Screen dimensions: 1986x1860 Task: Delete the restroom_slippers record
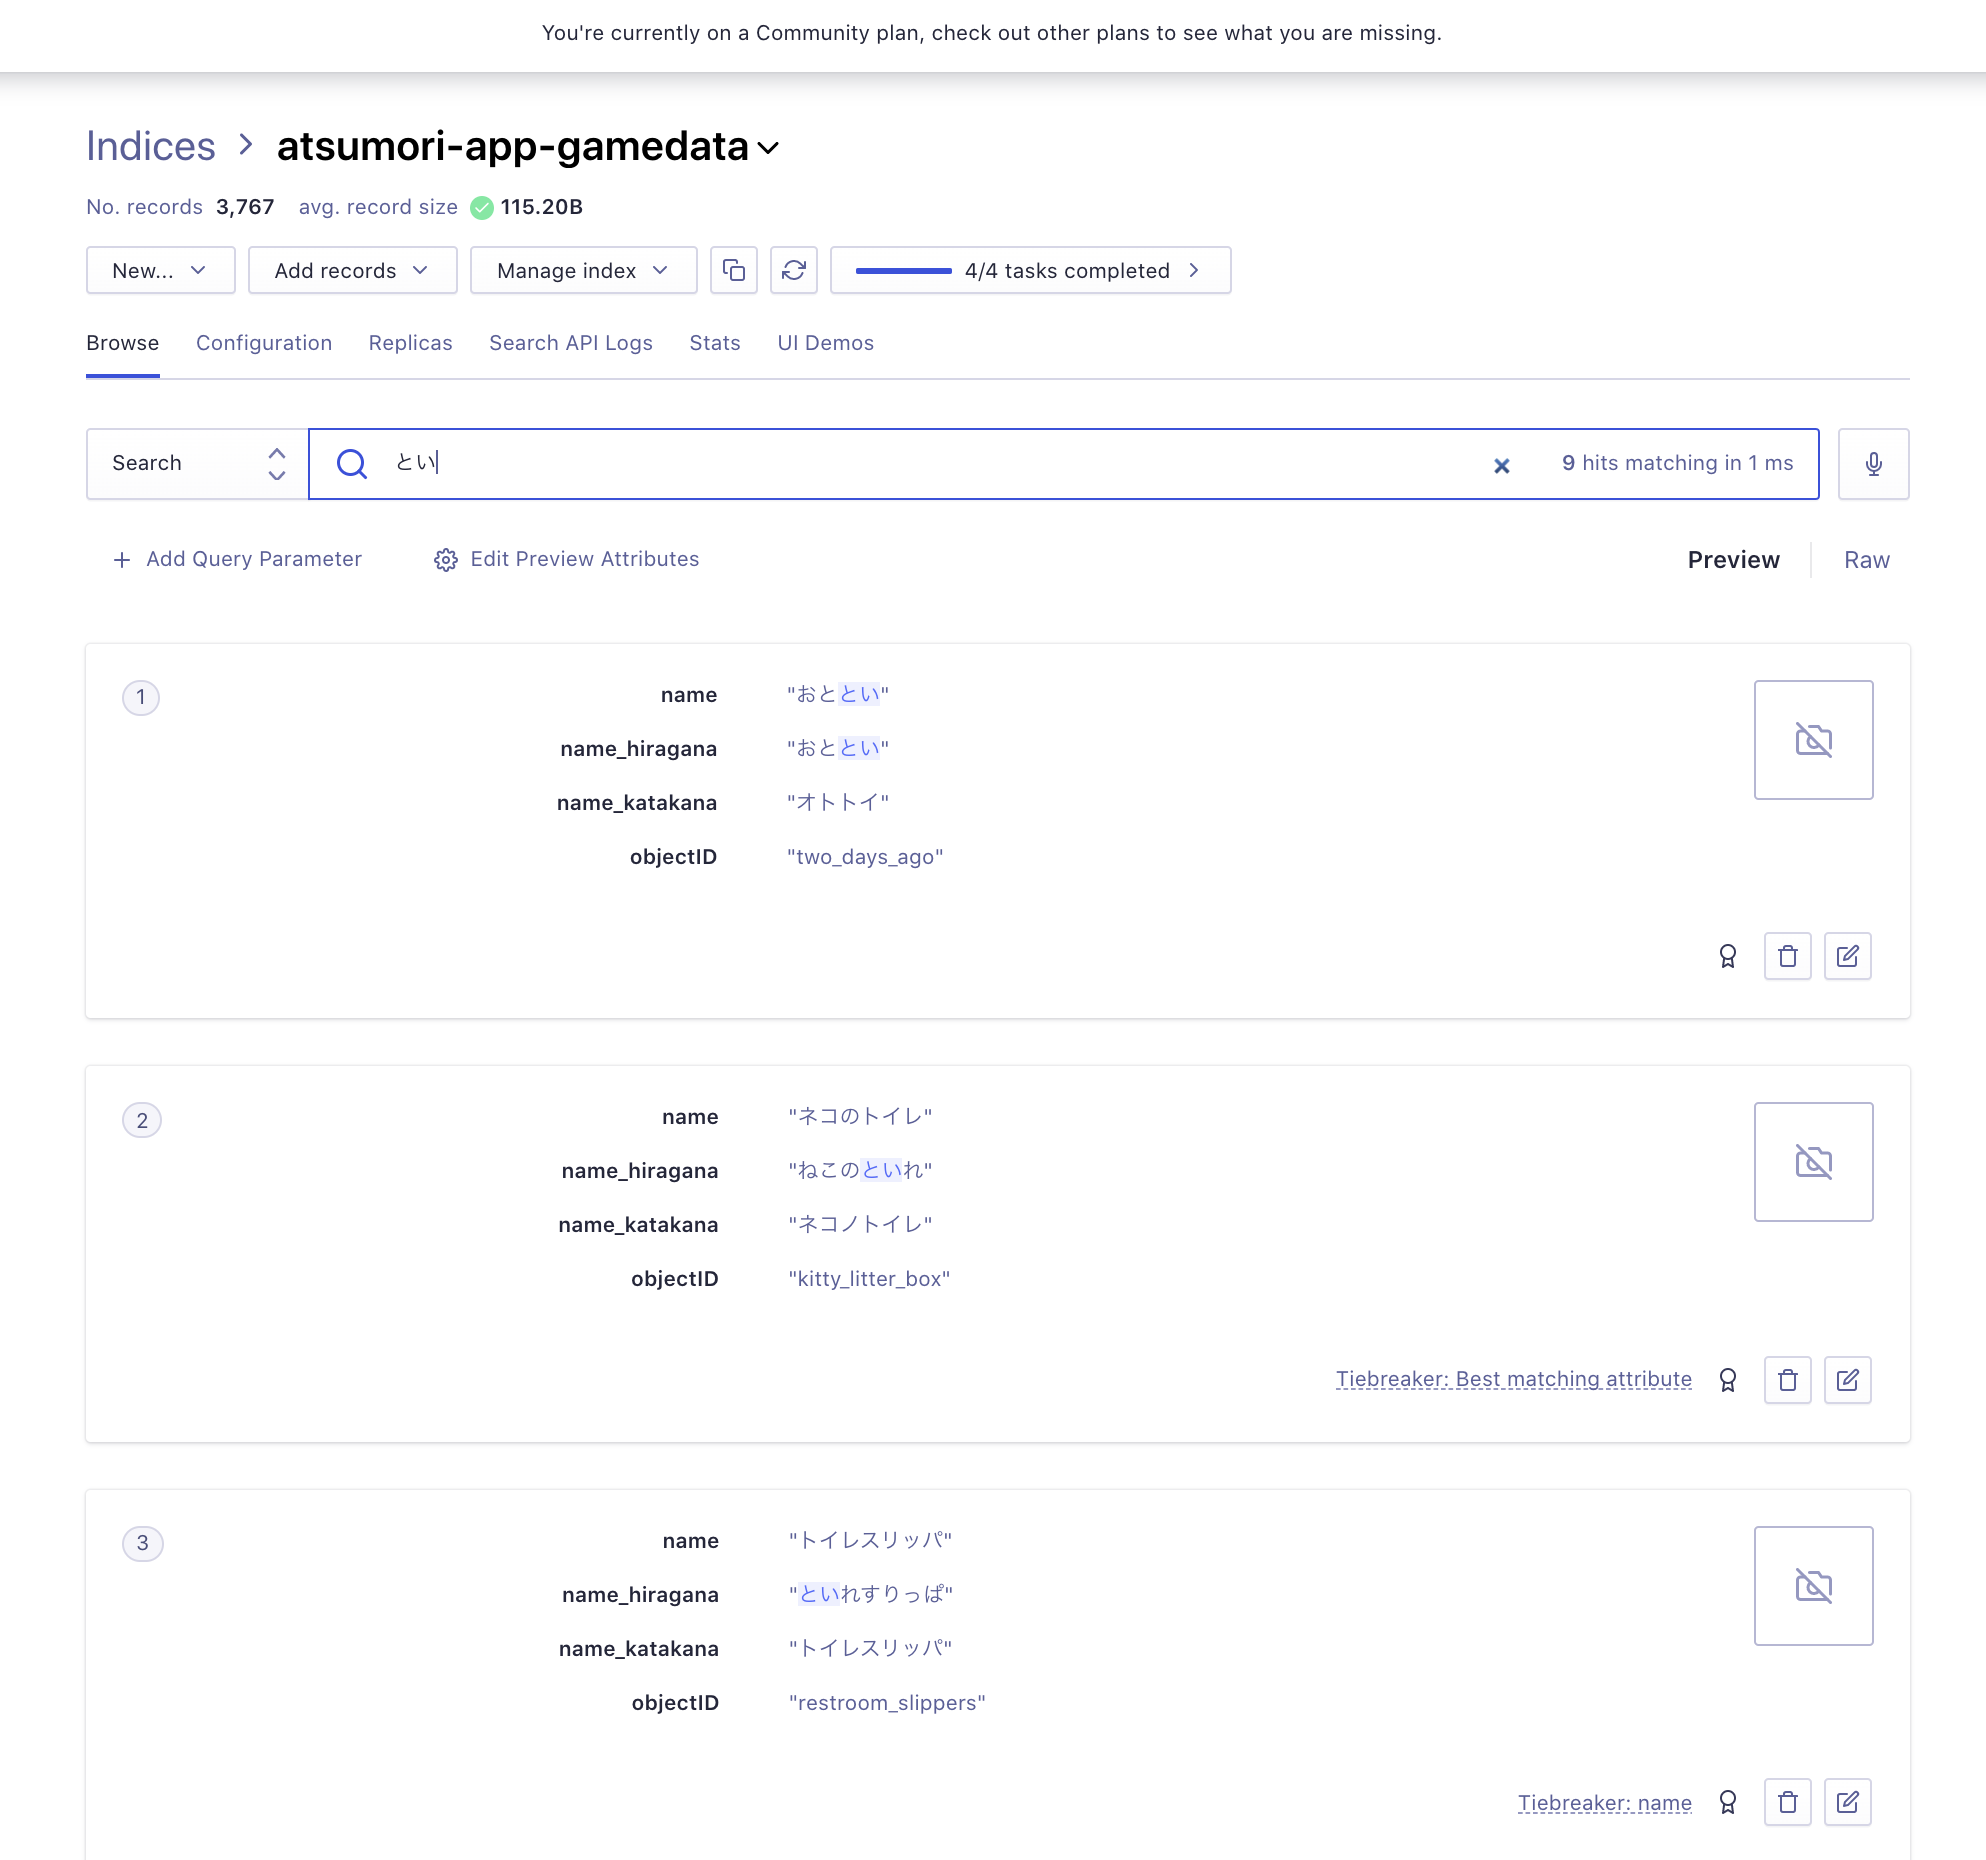pyautogui.click(x=1787, y=1802)
